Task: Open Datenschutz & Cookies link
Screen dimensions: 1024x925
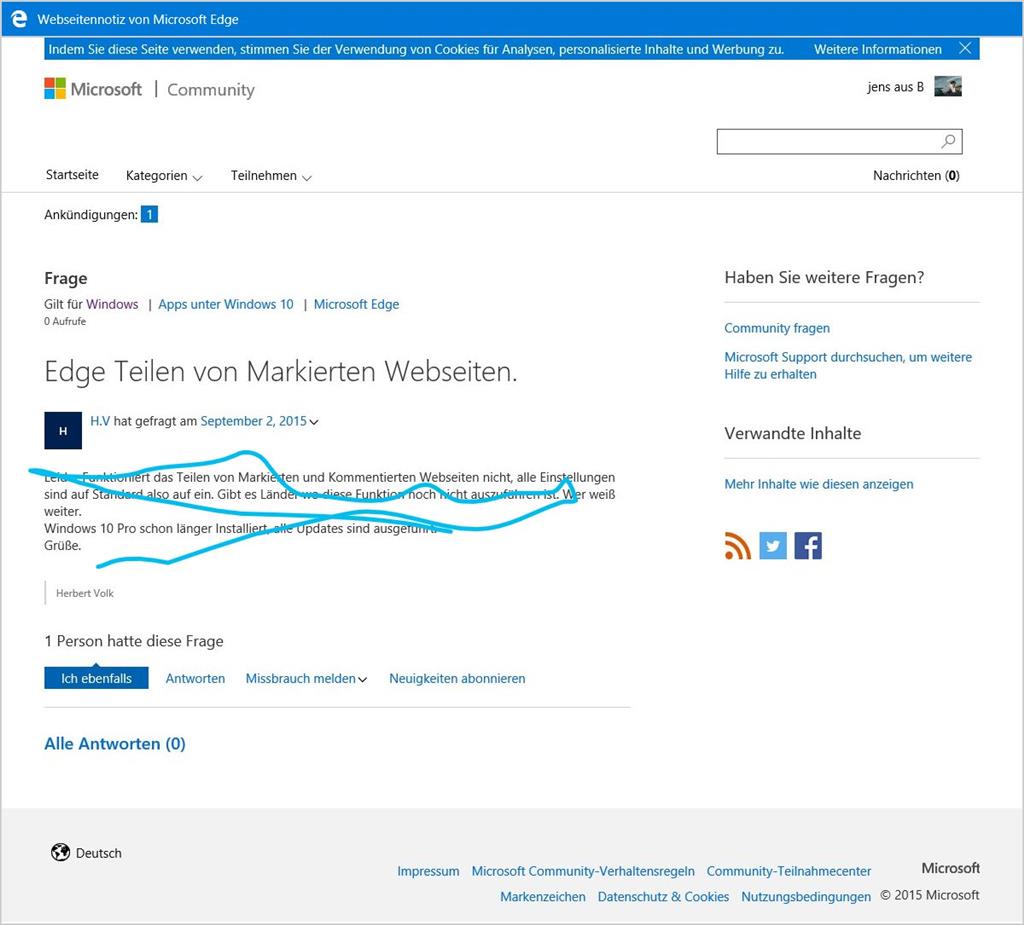Action: (664, 897)
